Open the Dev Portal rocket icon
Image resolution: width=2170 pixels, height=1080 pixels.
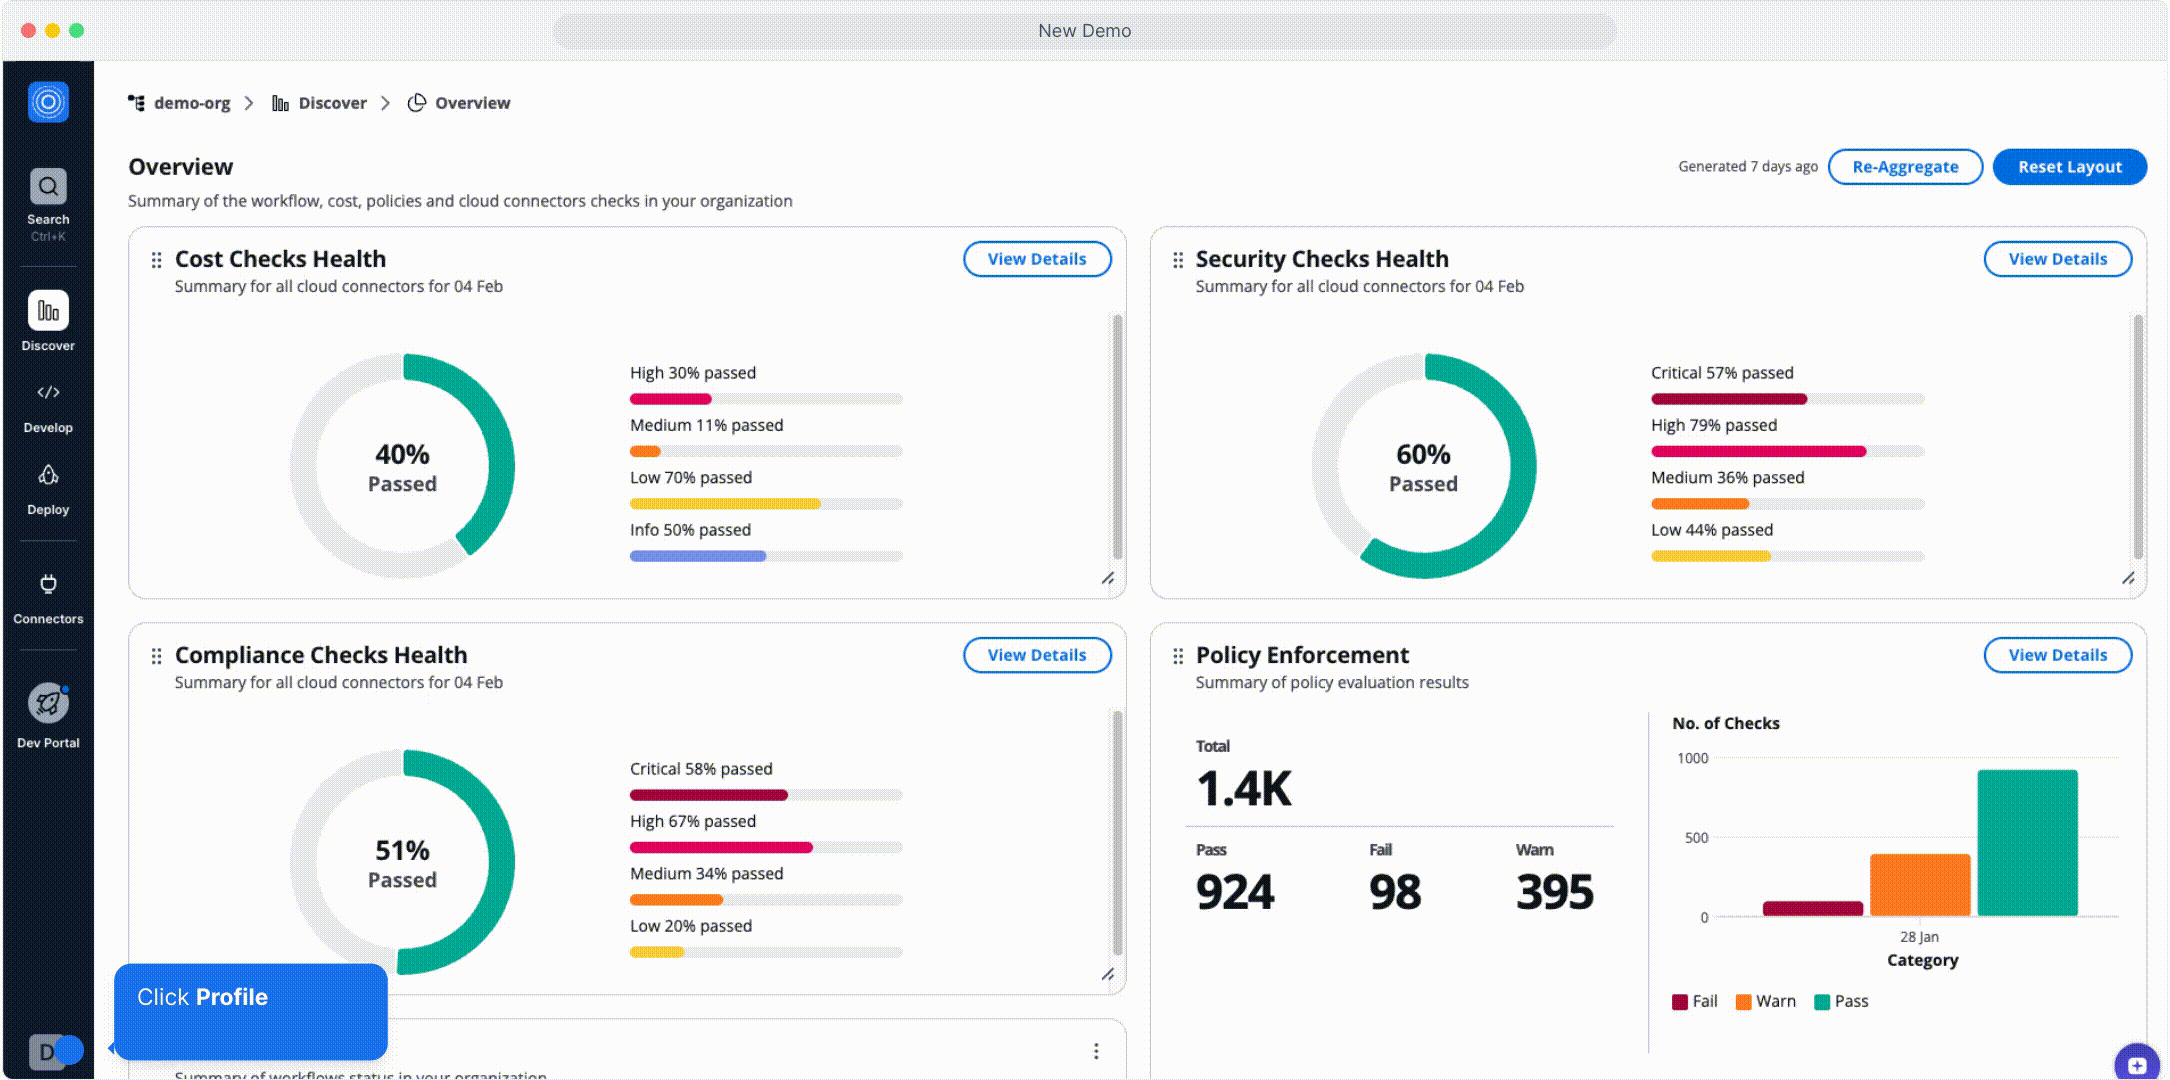[x=48, y=703]
